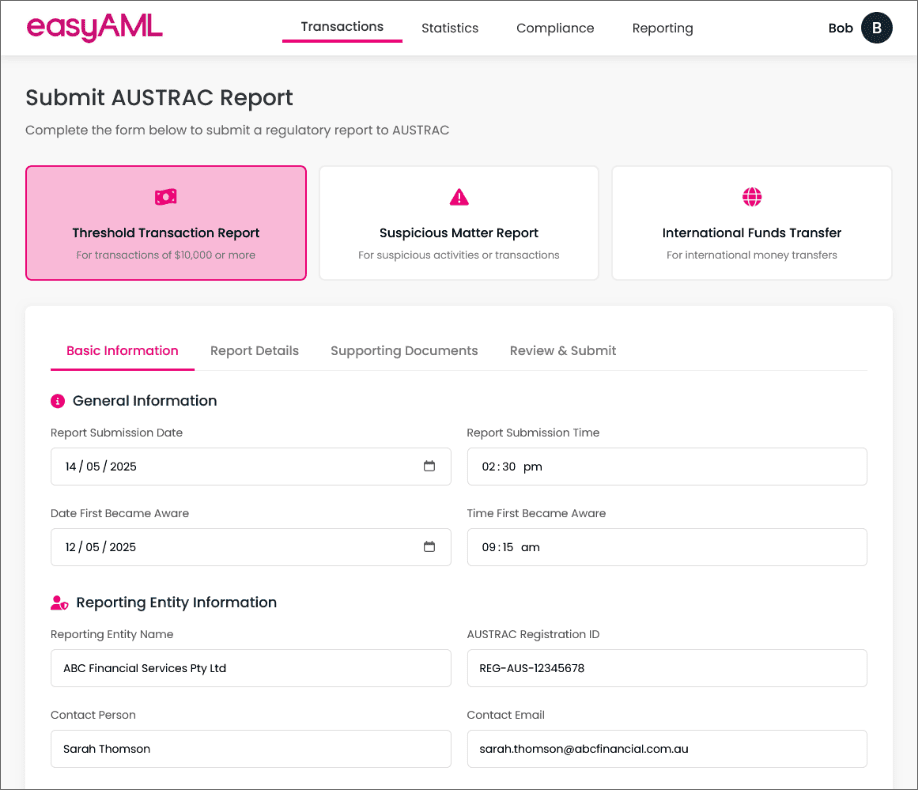Click the General Information heading text
This screenshot has height=790, width=918.
click(145, 401)
